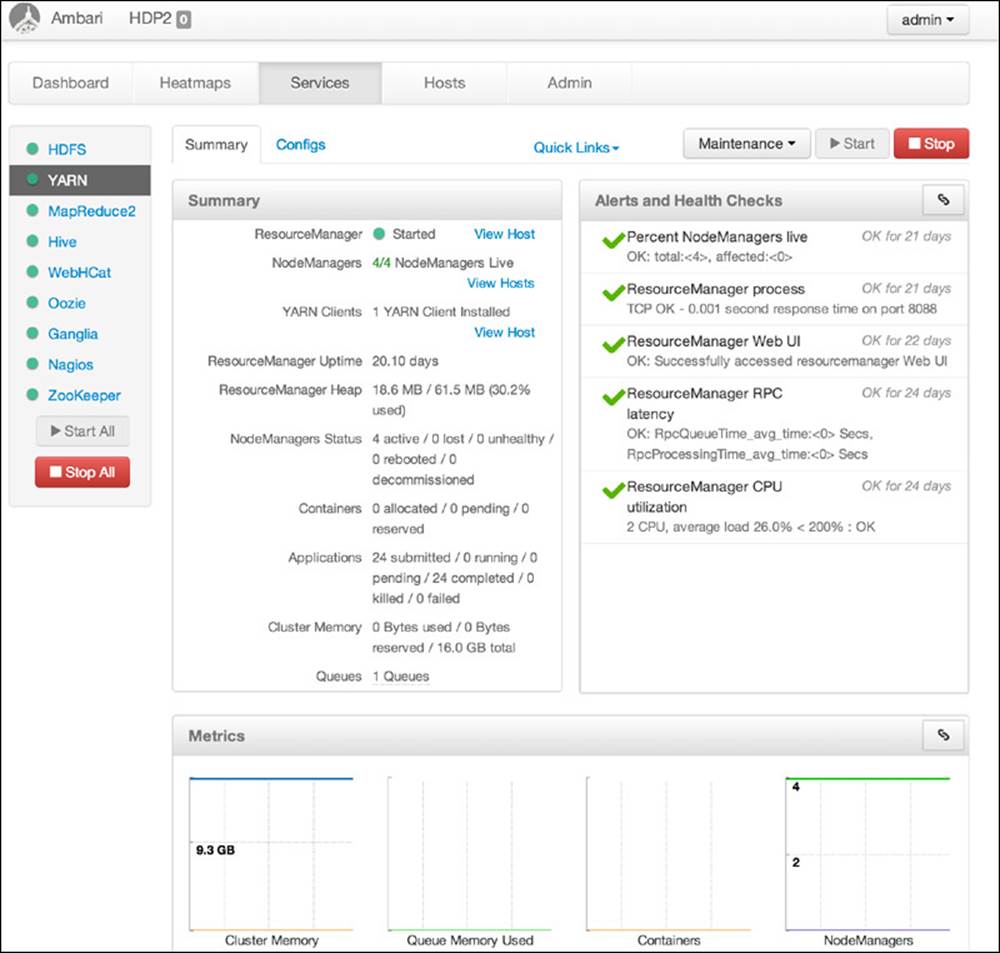Click the Ambari logo icon
This screenshot has width=1000, height=953.
point(24,18)
